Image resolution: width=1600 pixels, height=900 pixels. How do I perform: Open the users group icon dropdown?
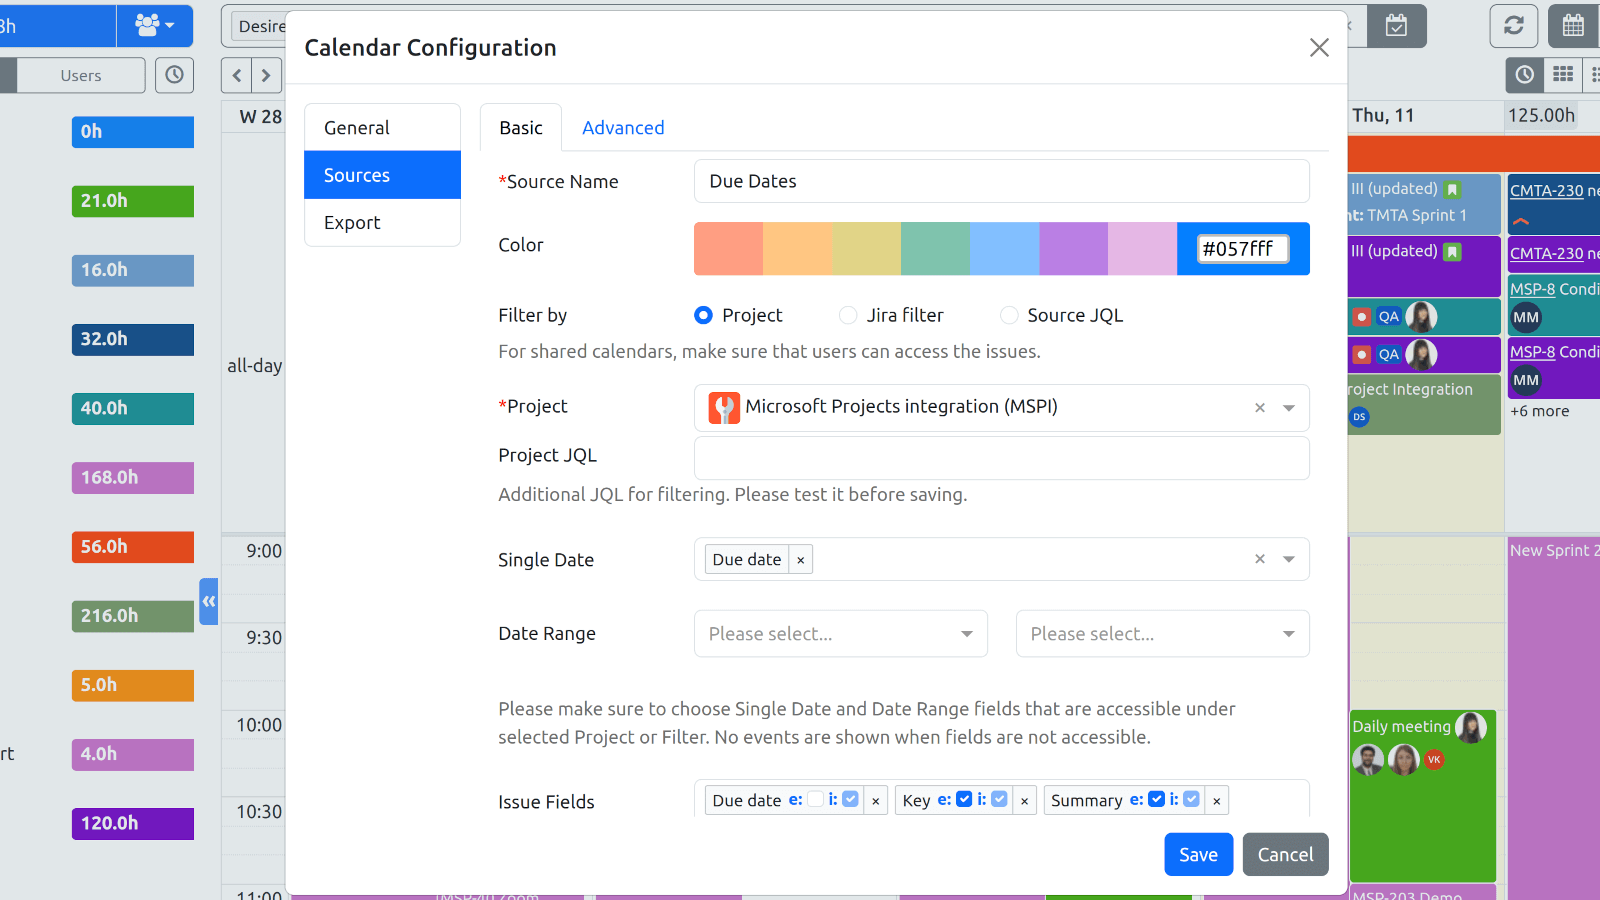pos(154,25)
